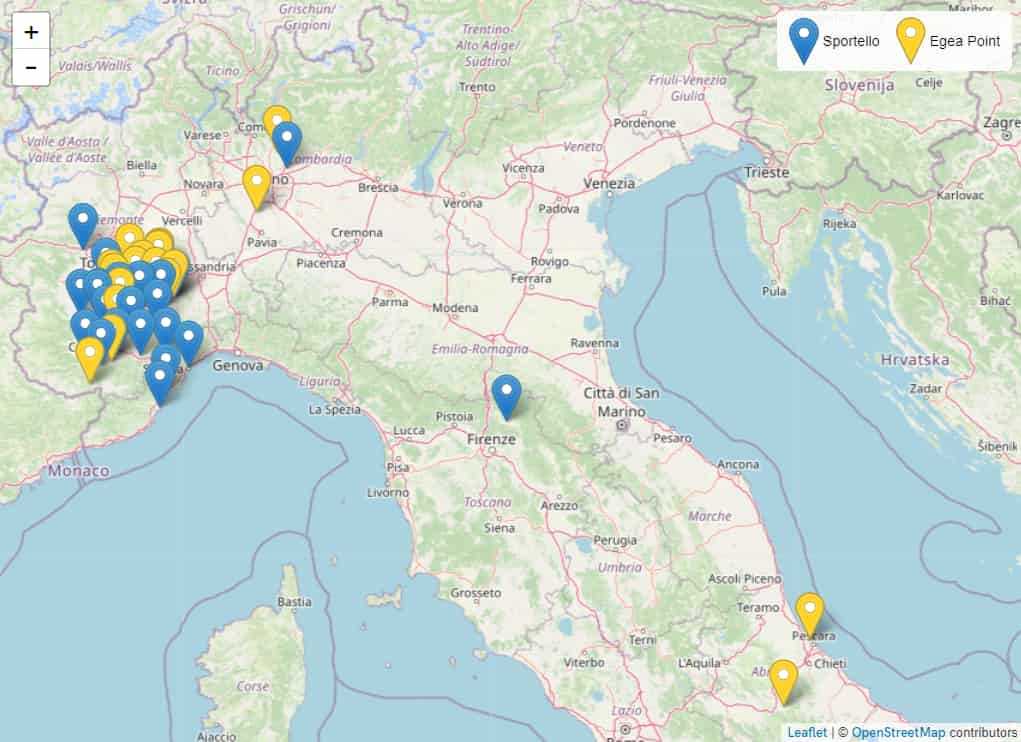1021x742 pixels.
Task: Click the Sportello legend label
Action: pos(851,41)
